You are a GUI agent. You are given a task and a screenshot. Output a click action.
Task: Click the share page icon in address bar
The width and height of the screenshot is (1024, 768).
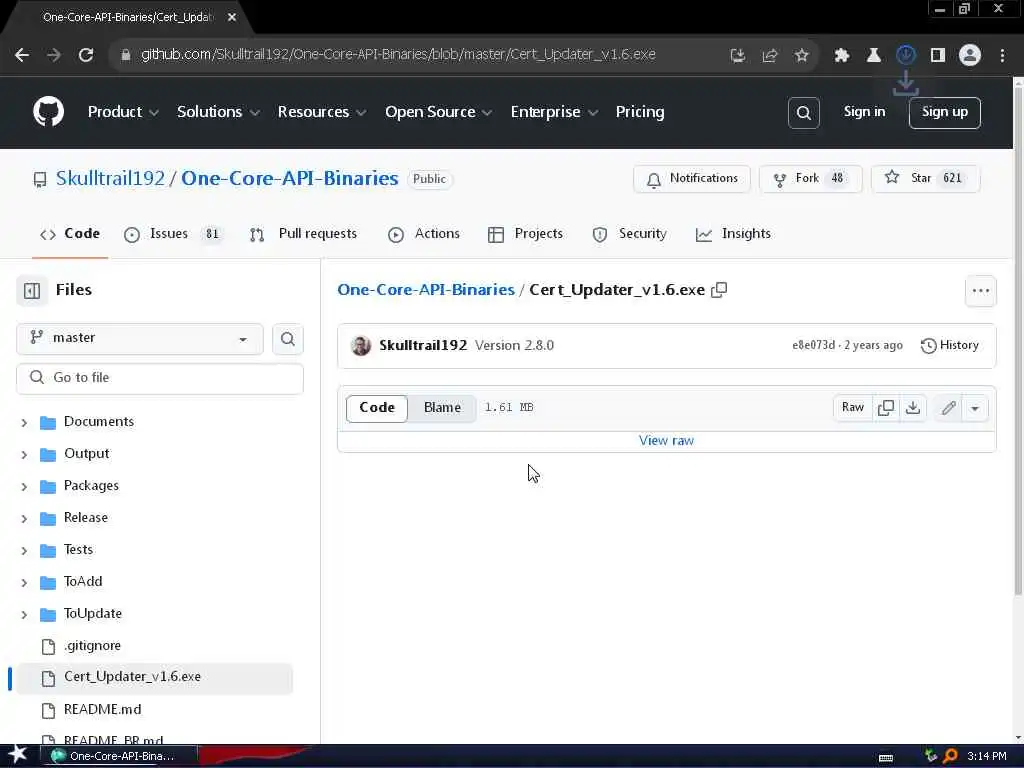click(770, 56)
